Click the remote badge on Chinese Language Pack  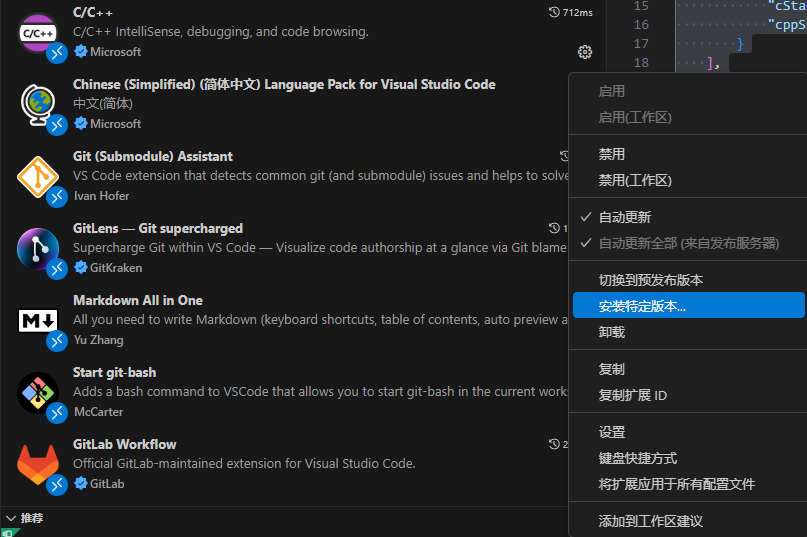click(57, 125)
